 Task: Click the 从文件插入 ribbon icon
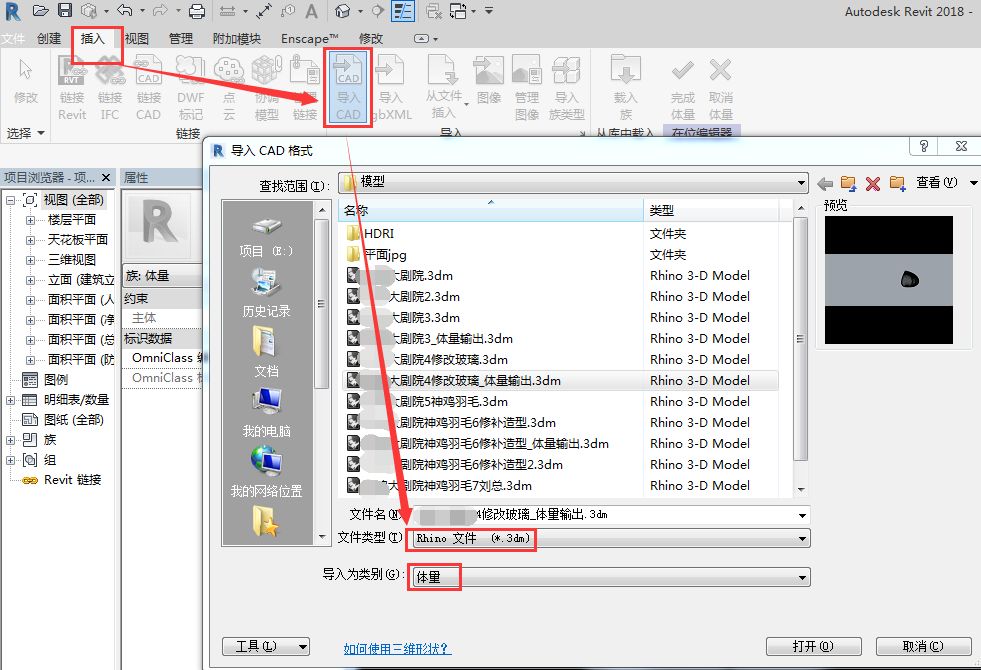tap(444, 86)
